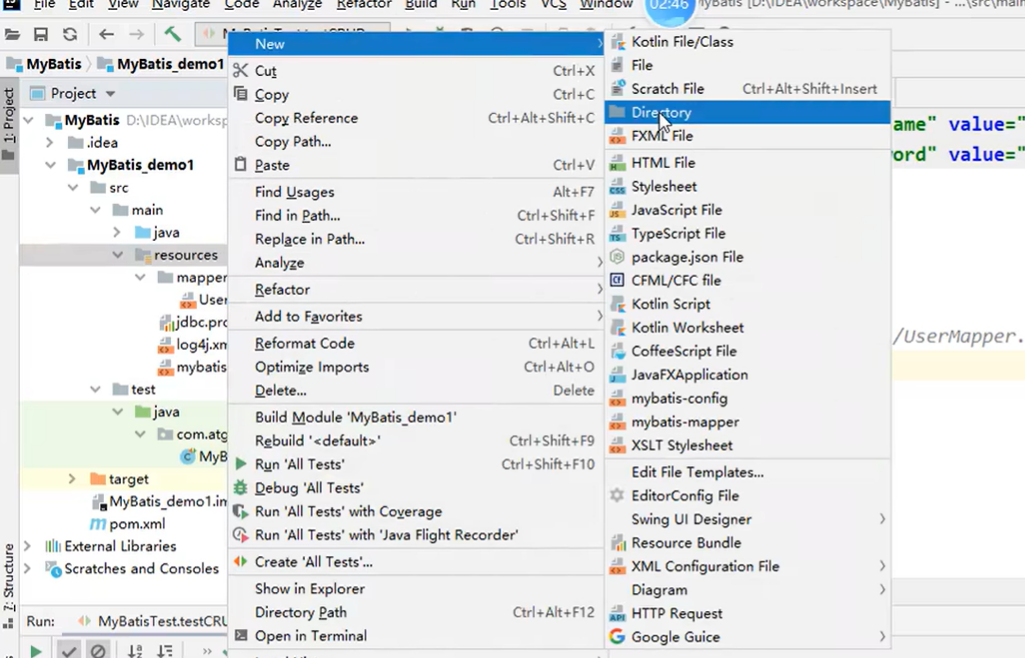Viewport: 1025px width, 658px height.
Task: Click the green Run button in Run panel
Action: [x=36, y=651]
